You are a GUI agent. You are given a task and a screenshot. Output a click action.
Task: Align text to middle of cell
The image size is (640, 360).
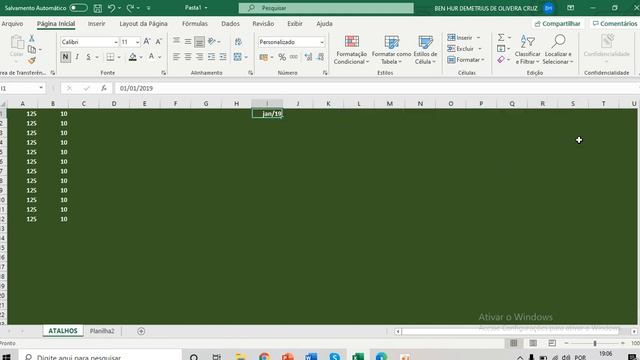coord(188,41)
